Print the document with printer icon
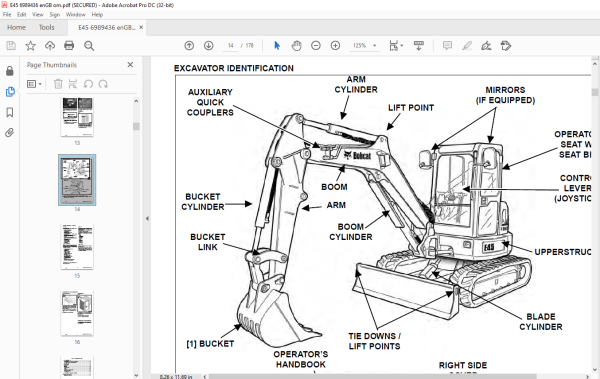Screen dimensions: 600x379 [69, 46]
